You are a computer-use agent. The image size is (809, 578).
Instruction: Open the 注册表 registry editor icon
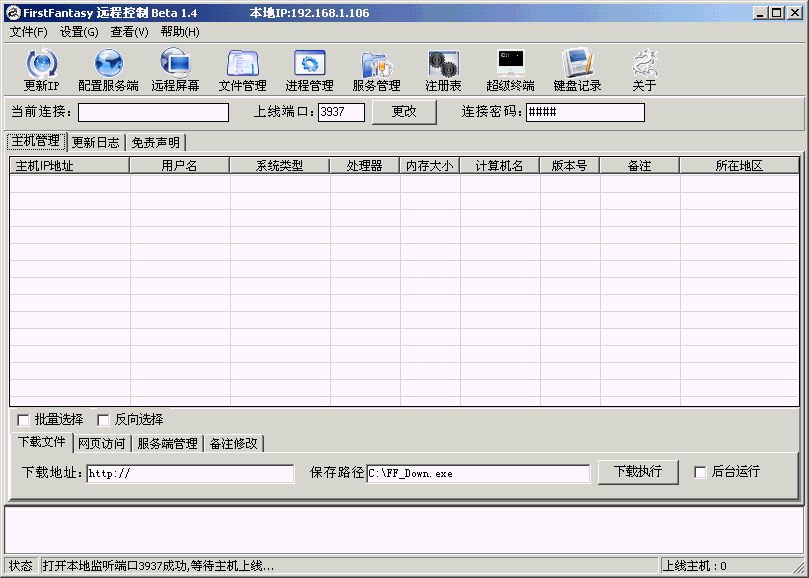pos(442,67)
